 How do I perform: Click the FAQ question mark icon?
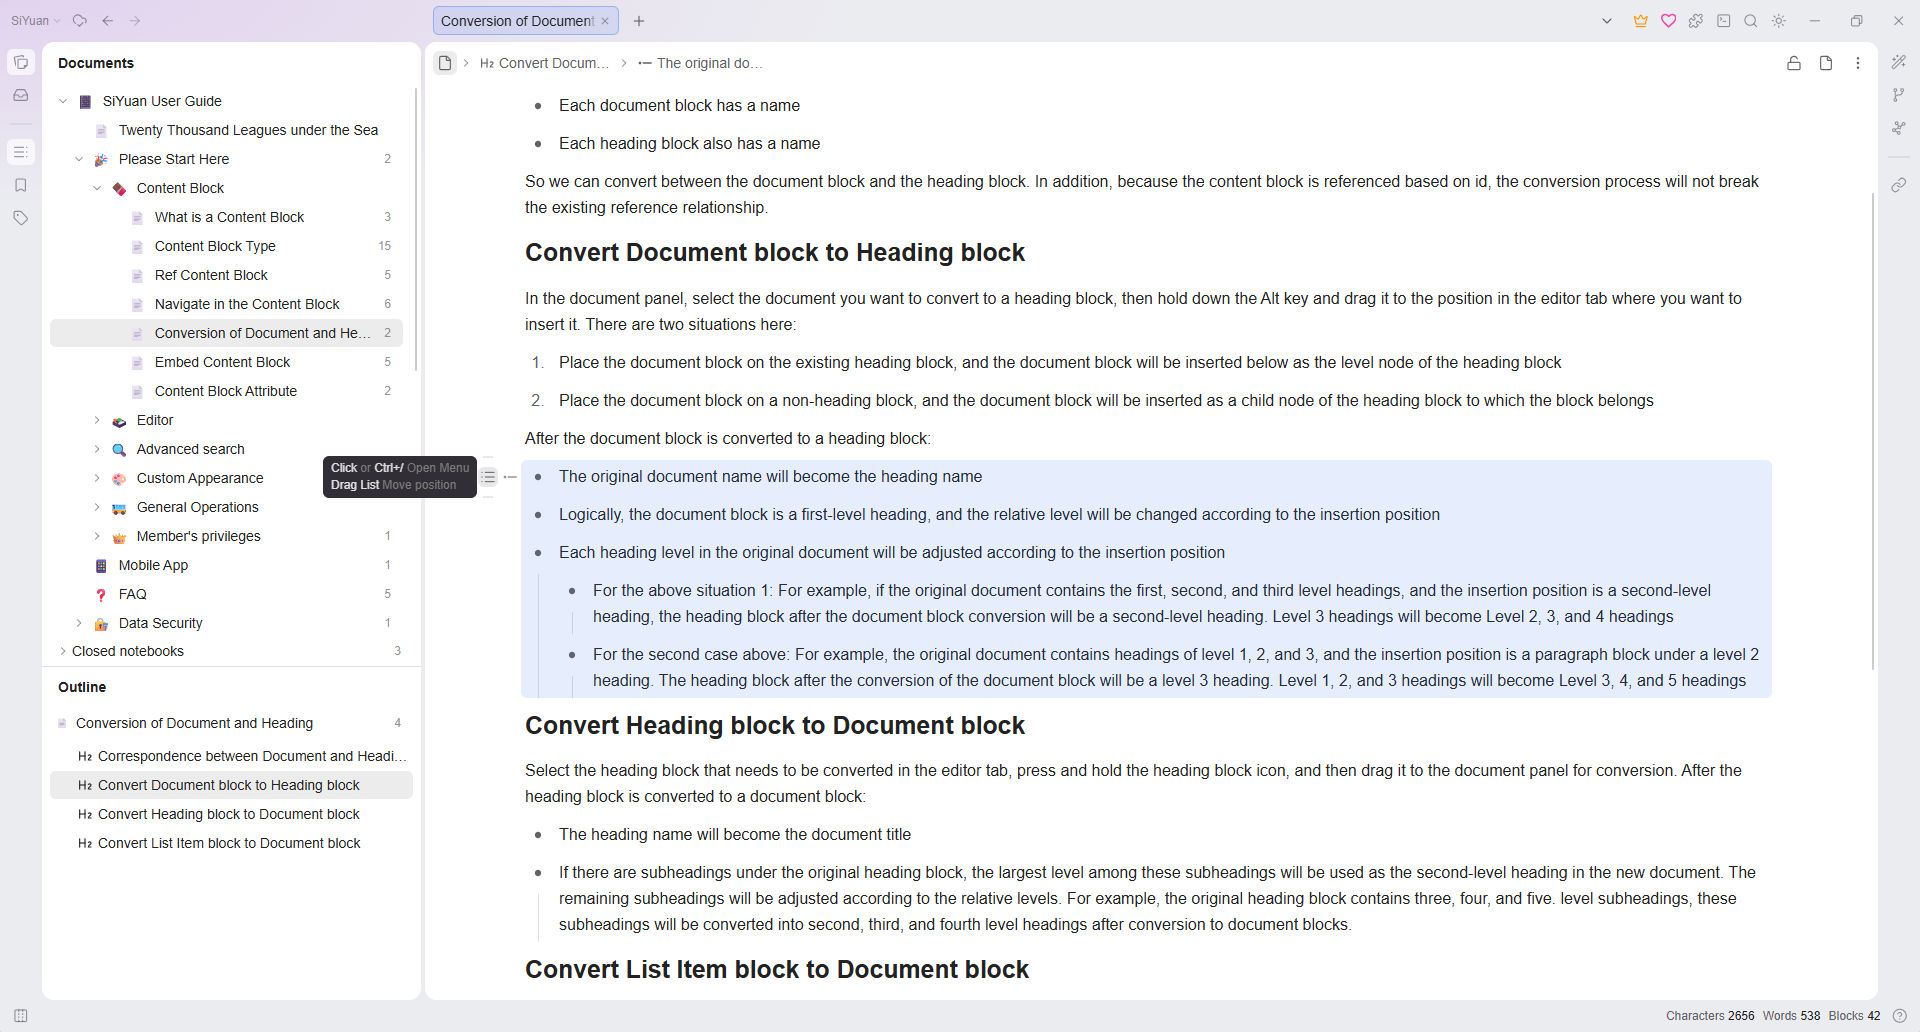coord(101,595)
